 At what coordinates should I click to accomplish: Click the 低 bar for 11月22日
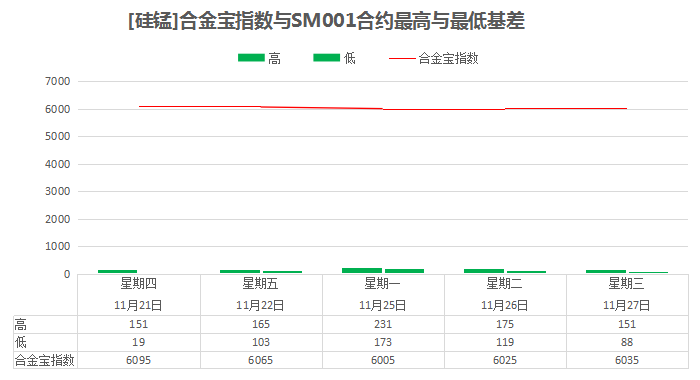point(282,272)
